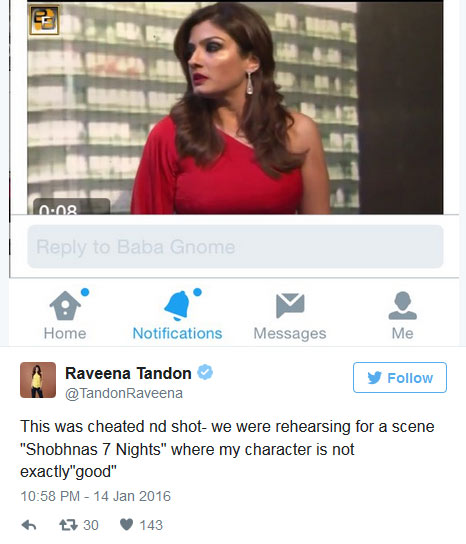Open the @TandonRaveena handle link
The image size is (466, 544).
tap(124, 393)
